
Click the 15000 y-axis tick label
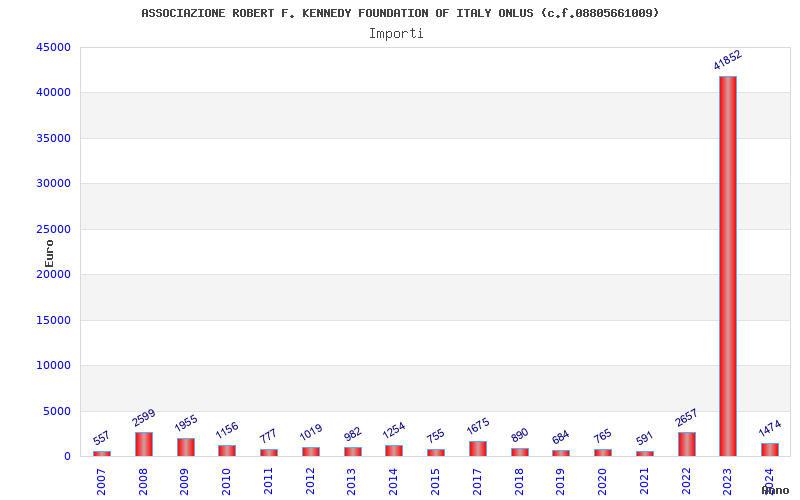pos(54,320)
